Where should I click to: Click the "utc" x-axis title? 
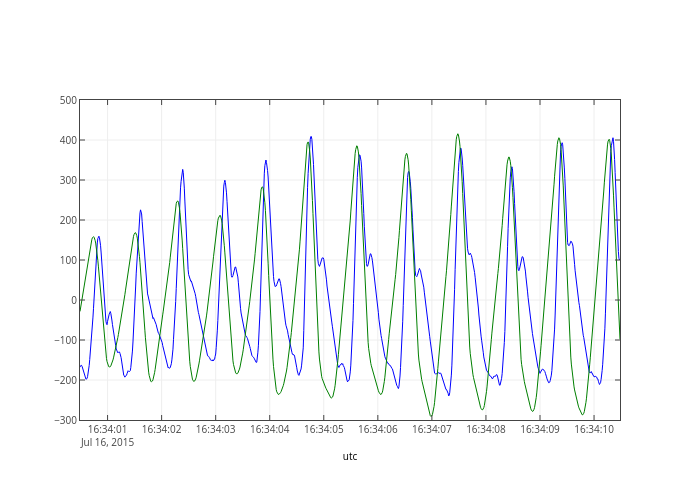[349, 456]
